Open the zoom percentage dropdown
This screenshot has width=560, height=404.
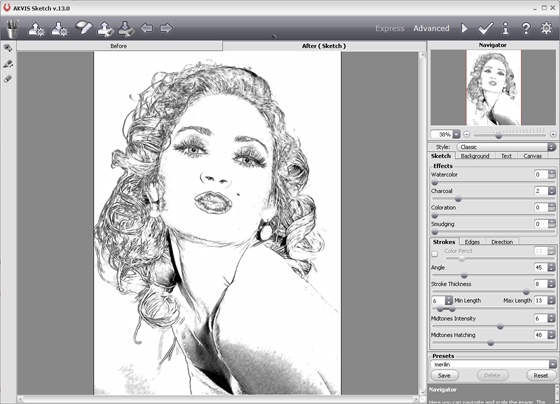pos(456,134)
